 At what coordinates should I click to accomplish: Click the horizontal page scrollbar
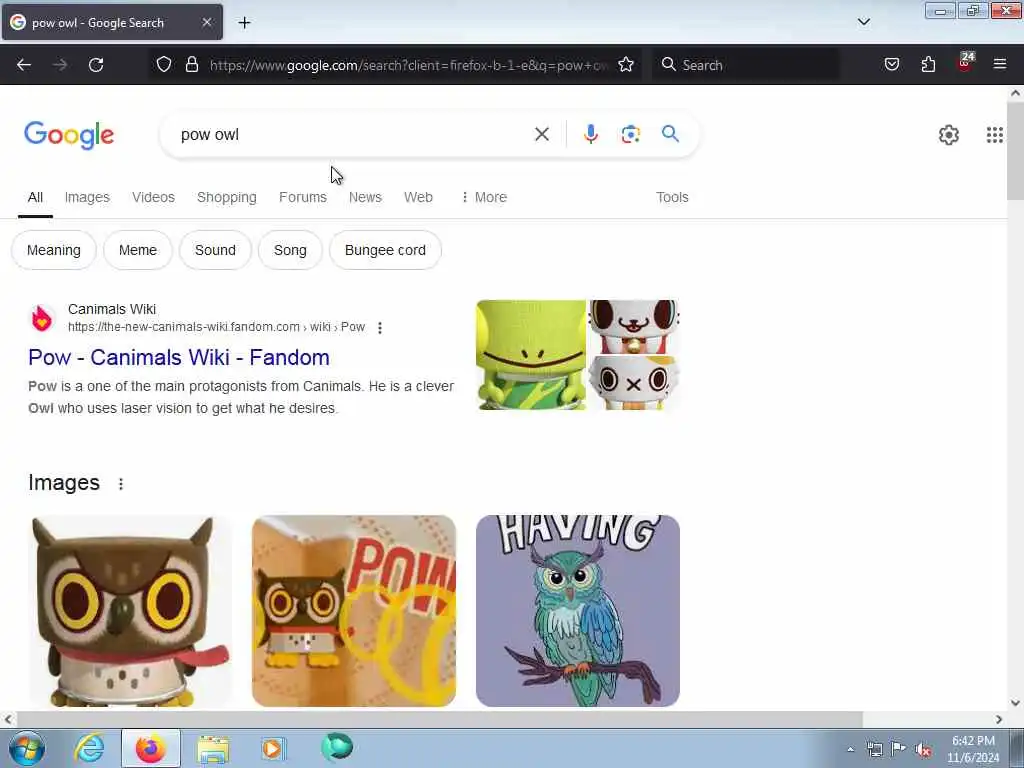tap(438, 720)
